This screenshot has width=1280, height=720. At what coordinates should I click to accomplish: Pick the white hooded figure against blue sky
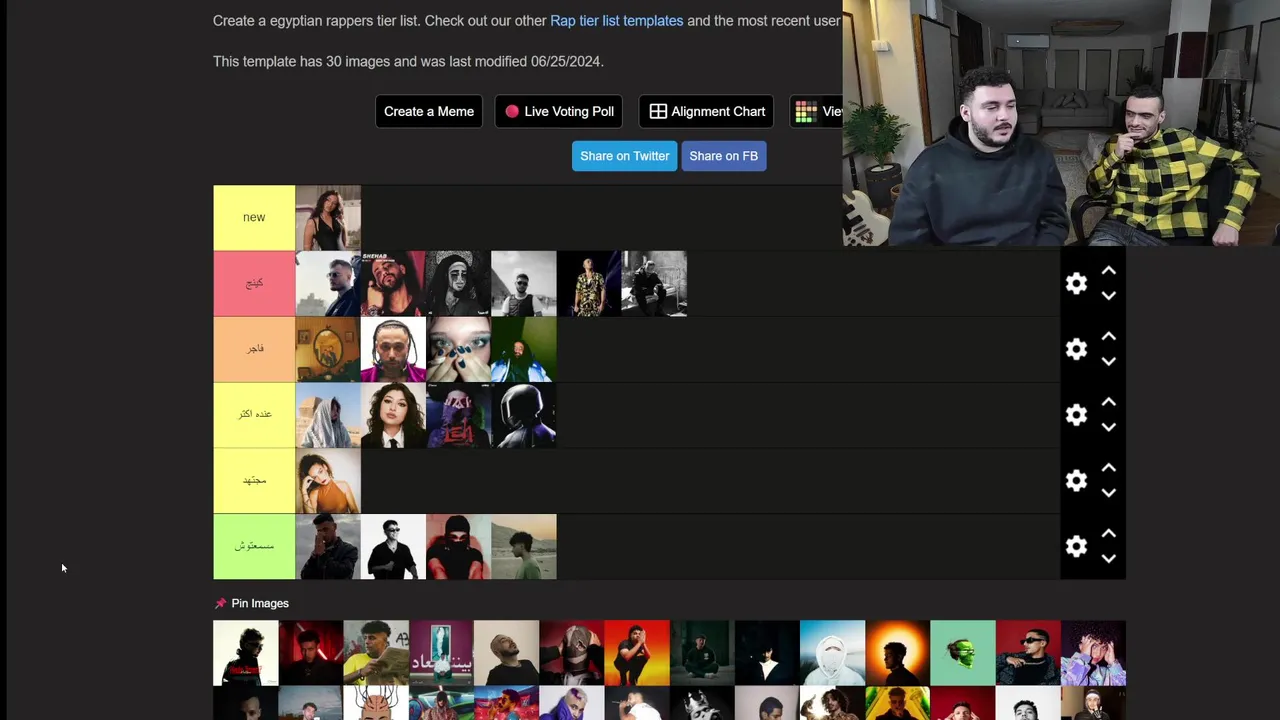(832, 653)
